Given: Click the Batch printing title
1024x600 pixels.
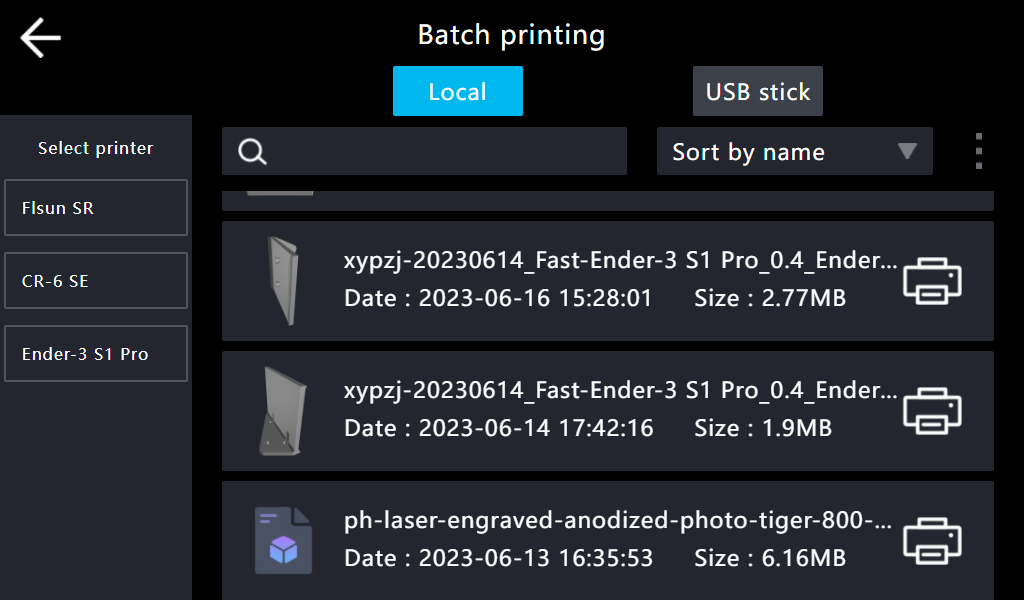Looking at the screenshot, I should tap(511, 36).
